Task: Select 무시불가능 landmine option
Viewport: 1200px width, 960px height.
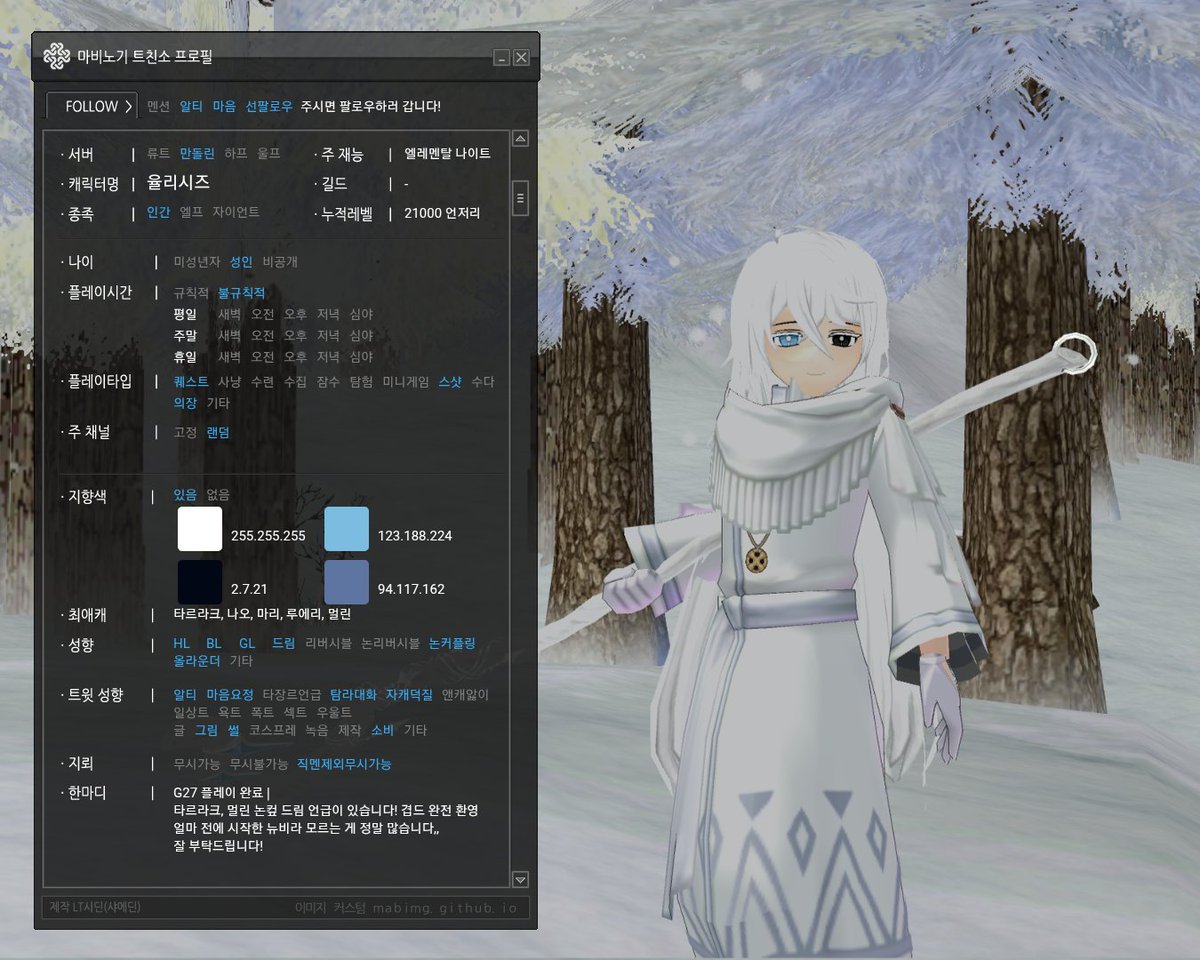Action: pos(259,764)
